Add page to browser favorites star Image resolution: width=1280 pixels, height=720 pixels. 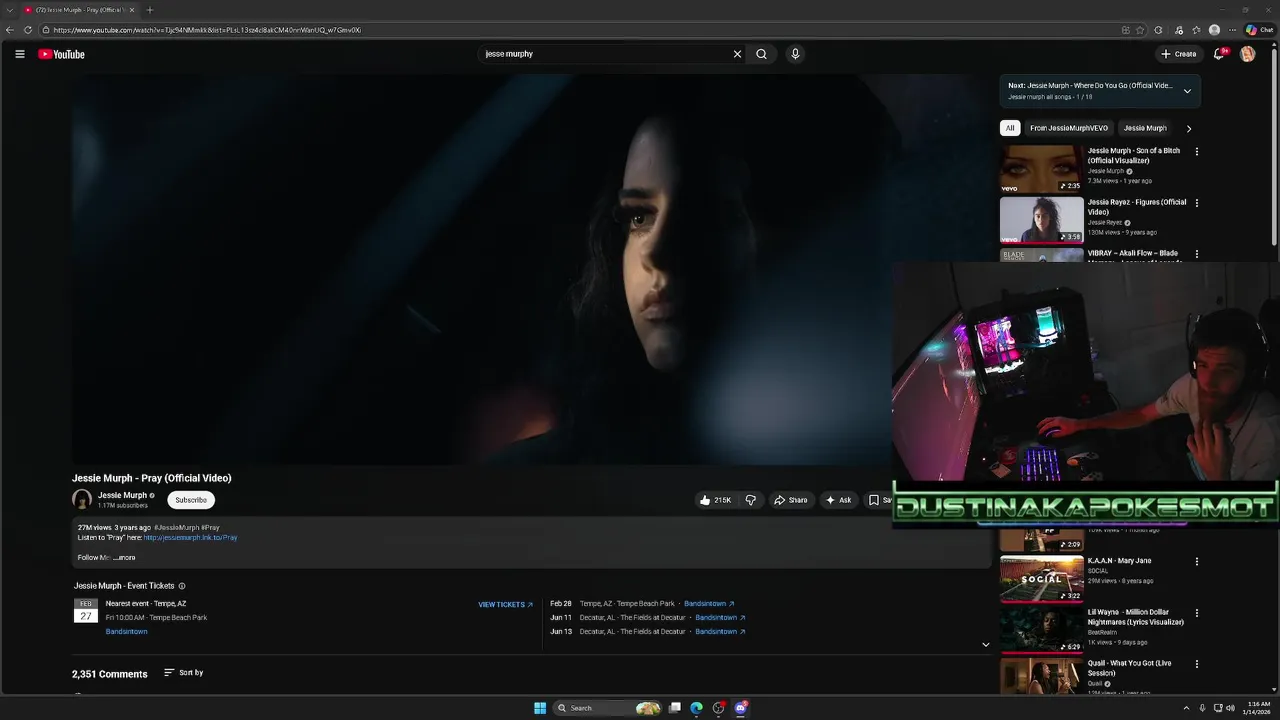coord(1140,30)
